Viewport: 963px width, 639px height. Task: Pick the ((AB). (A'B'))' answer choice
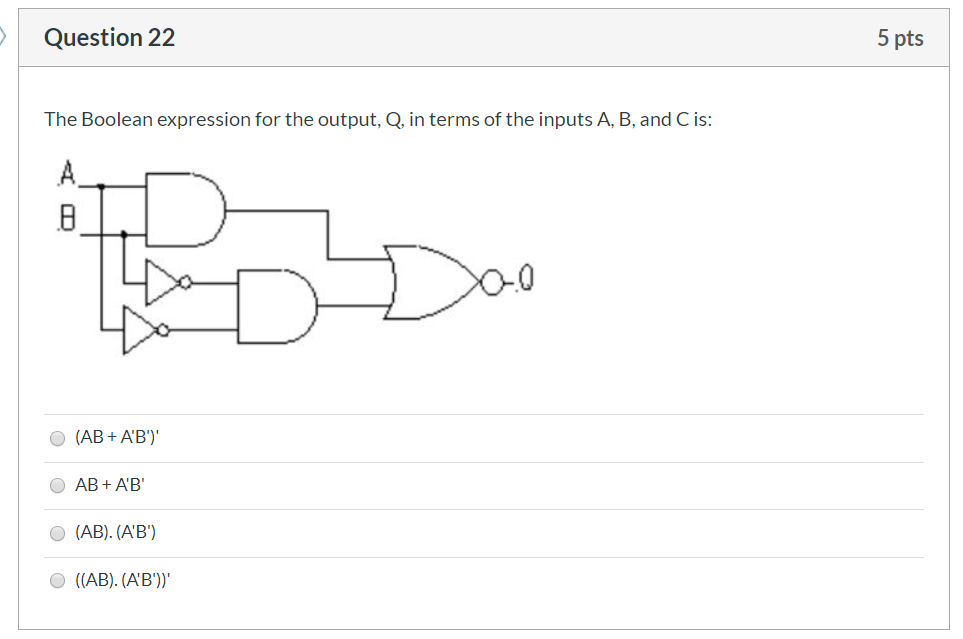(x=57, y=578)
